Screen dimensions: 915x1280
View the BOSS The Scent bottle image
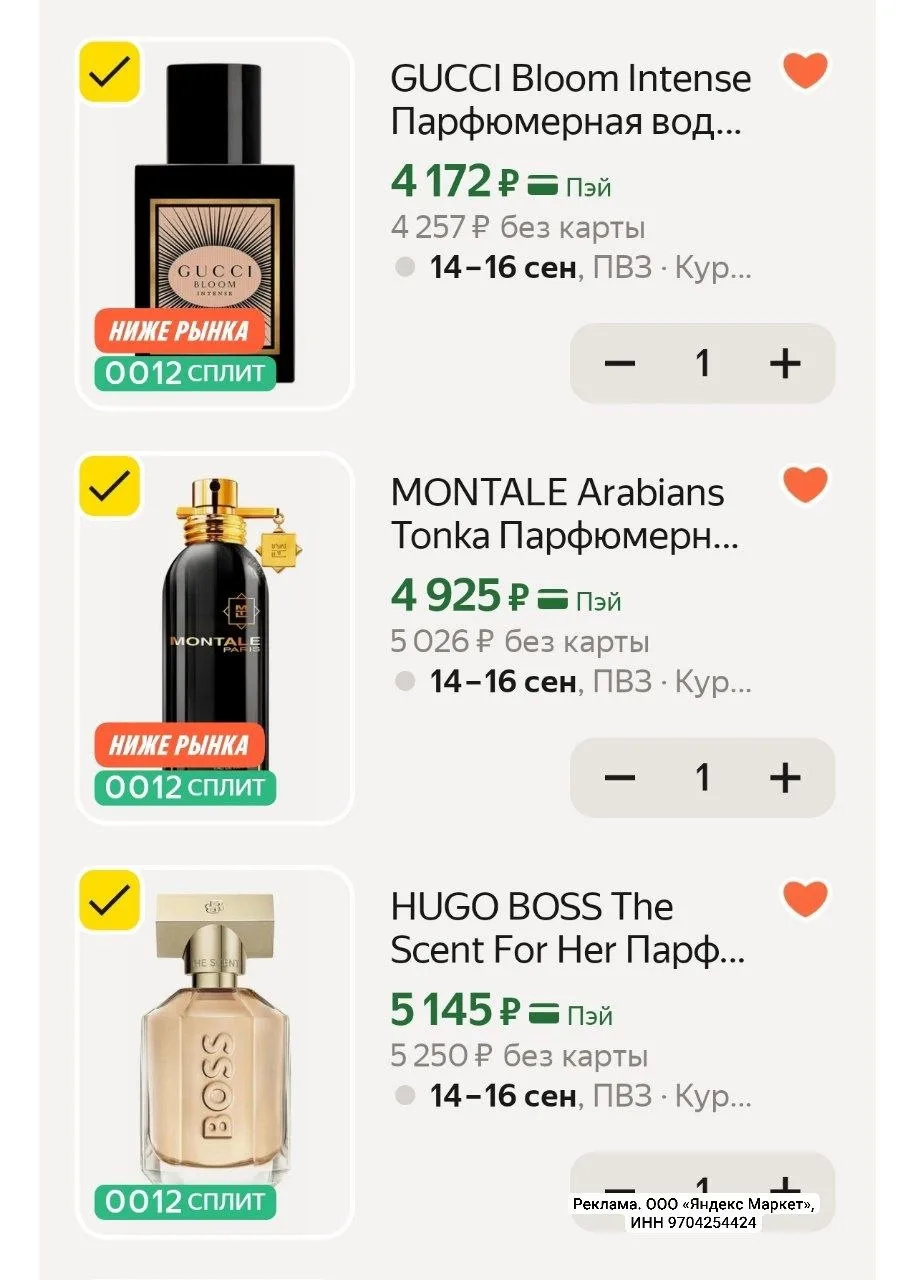pyautogui.click(x=215, y=1040)
